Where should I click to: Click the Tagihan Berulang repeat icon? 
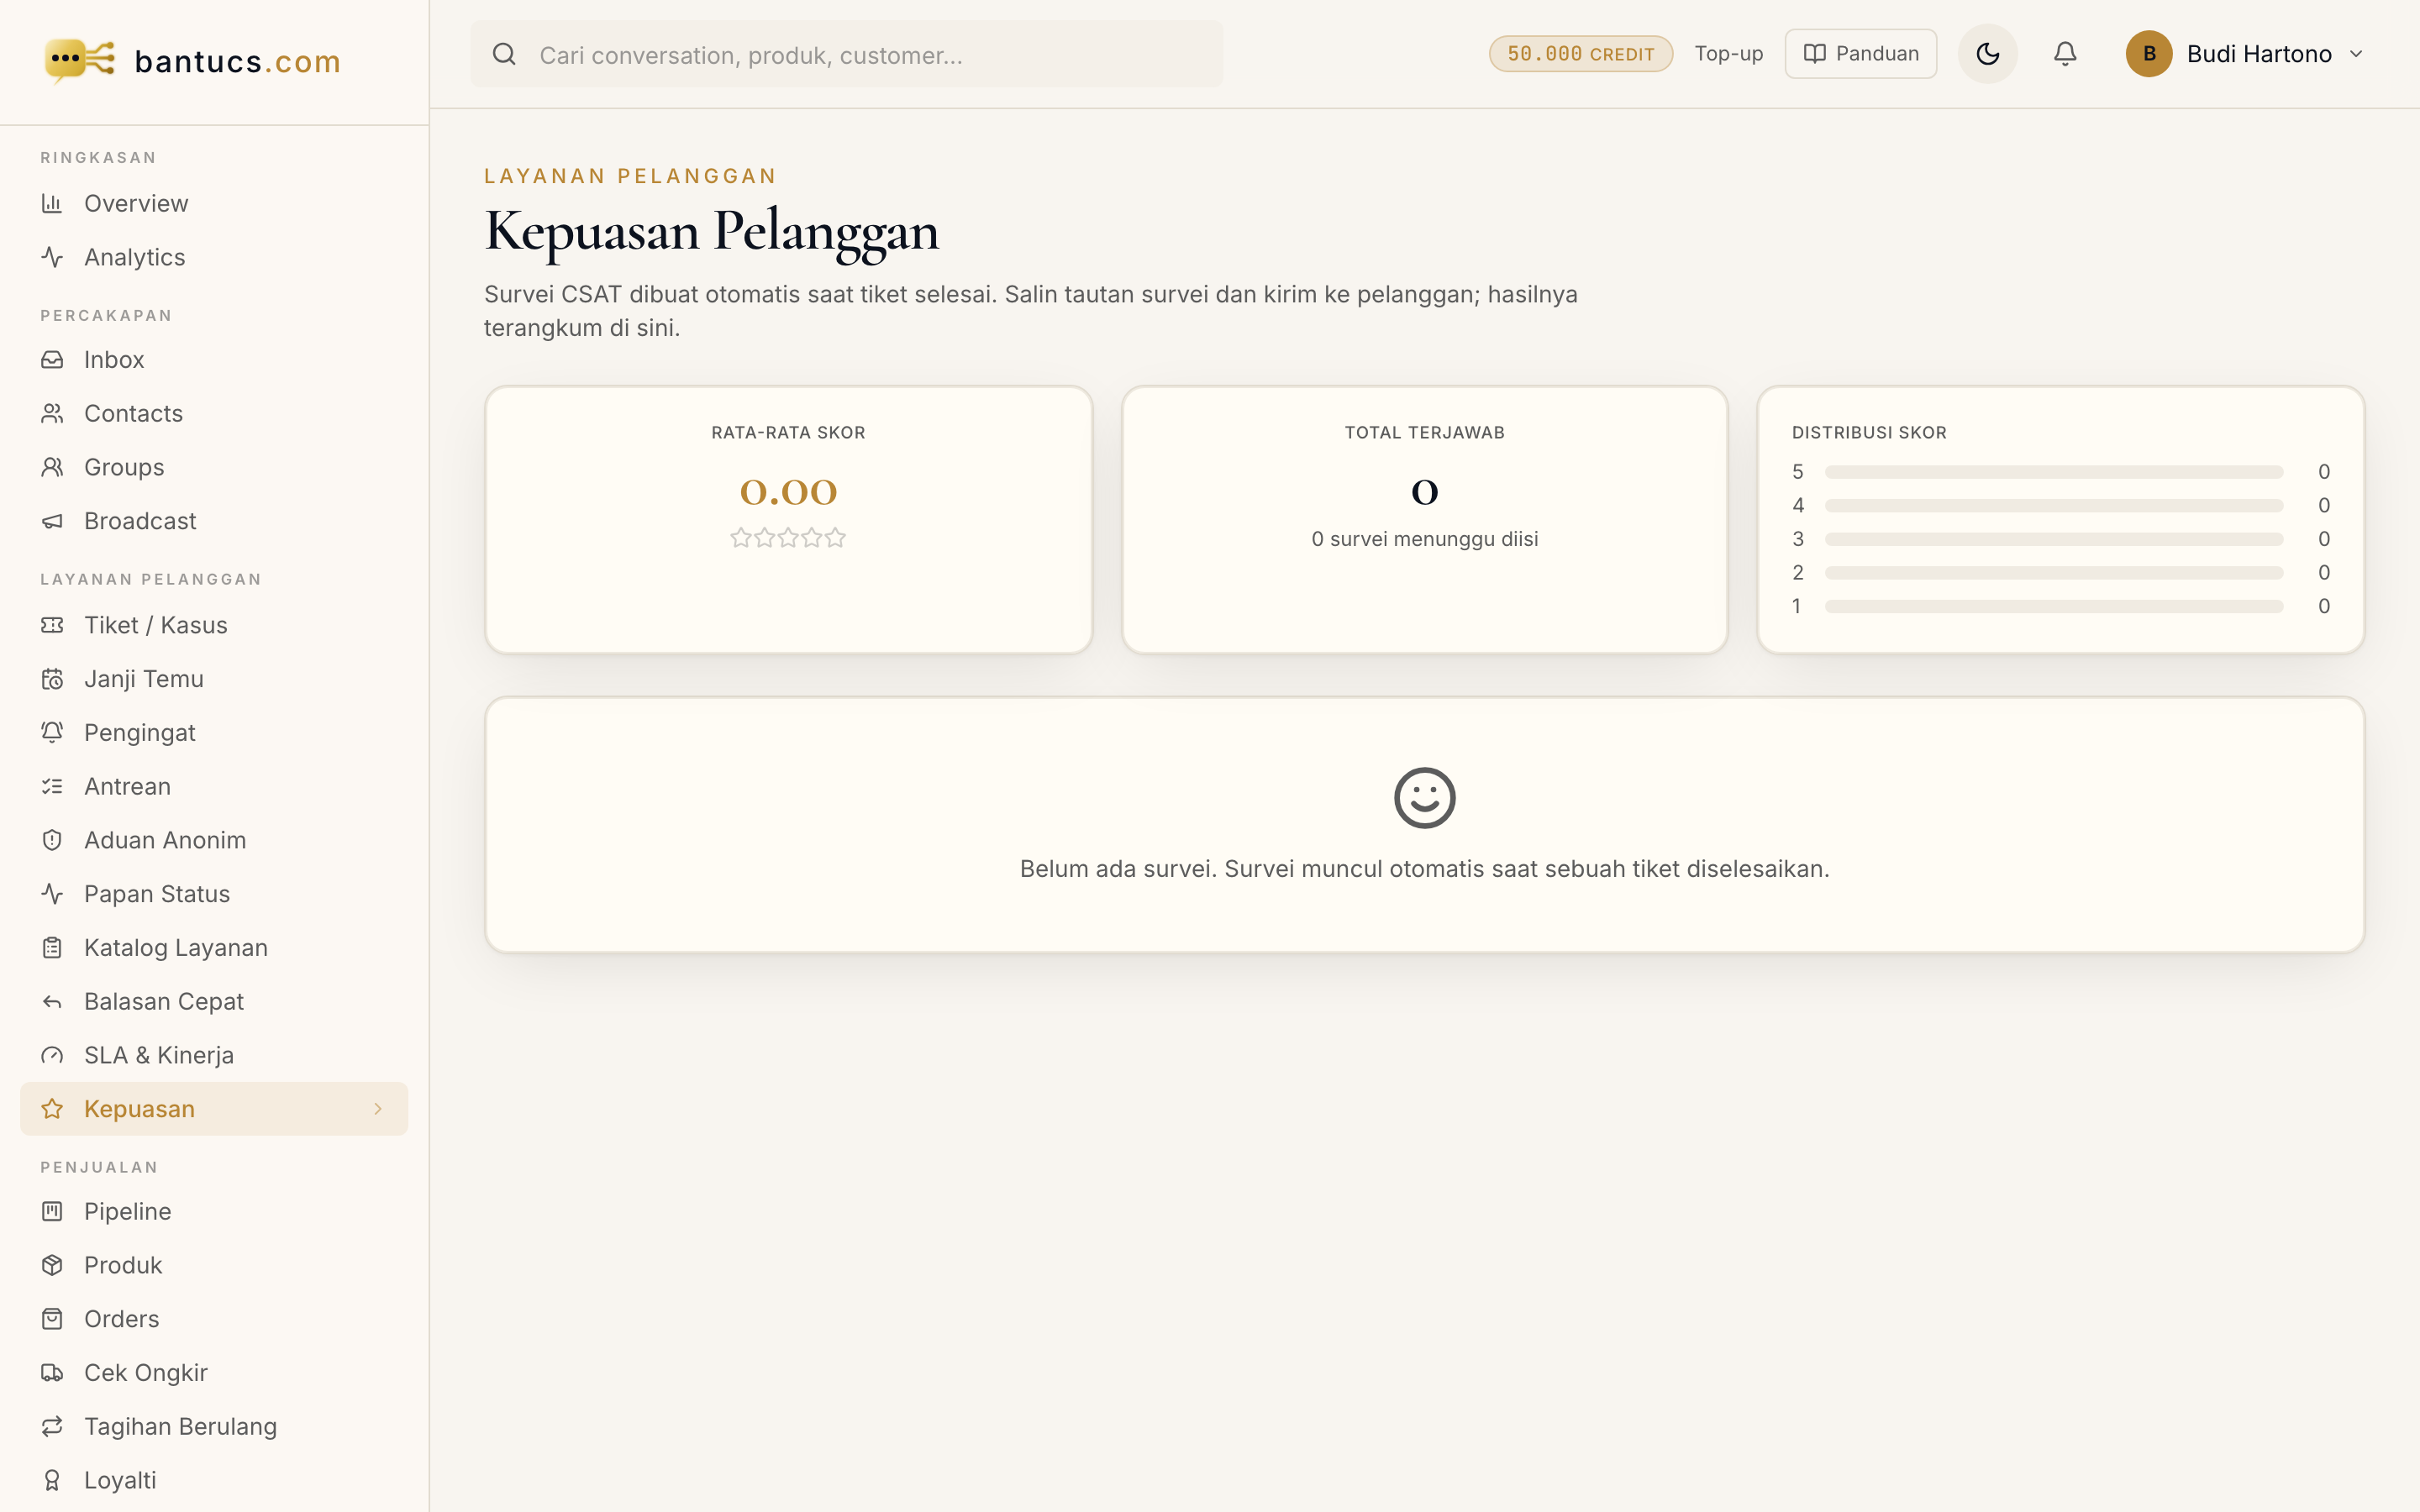point(52,1426)
